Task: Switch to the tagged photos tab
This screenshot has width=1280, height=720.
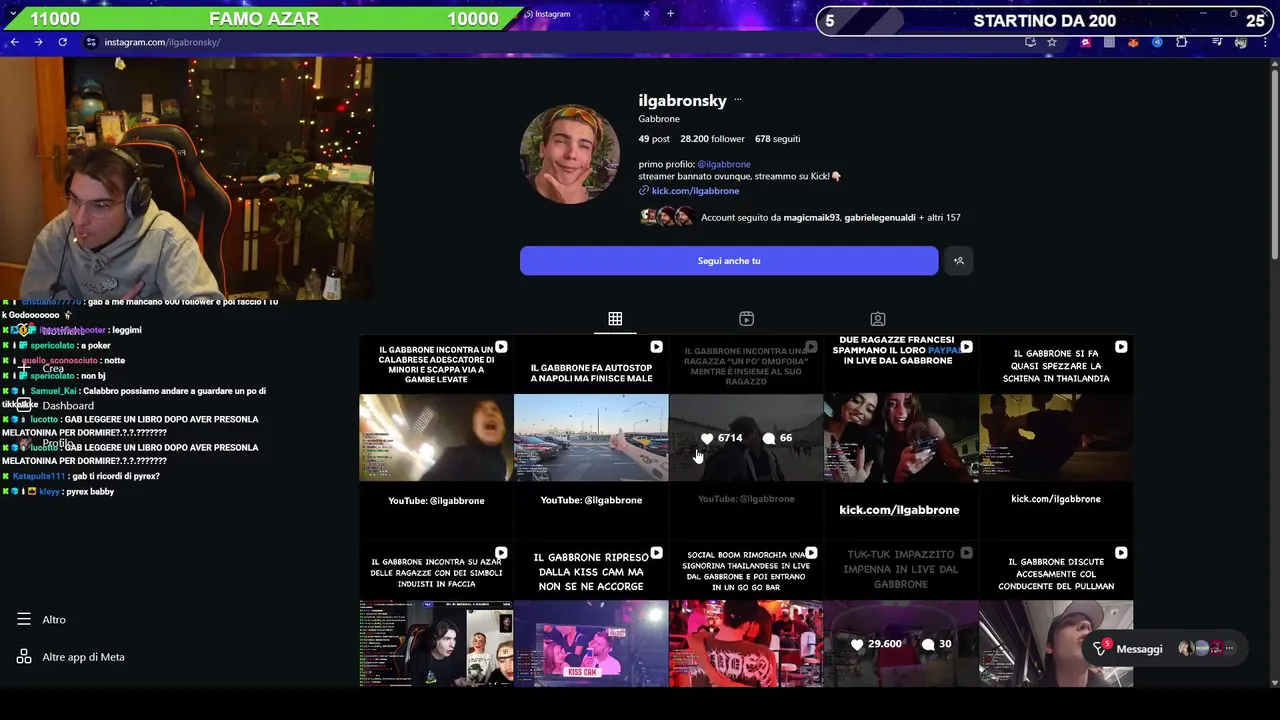Action: coord(877,318)
